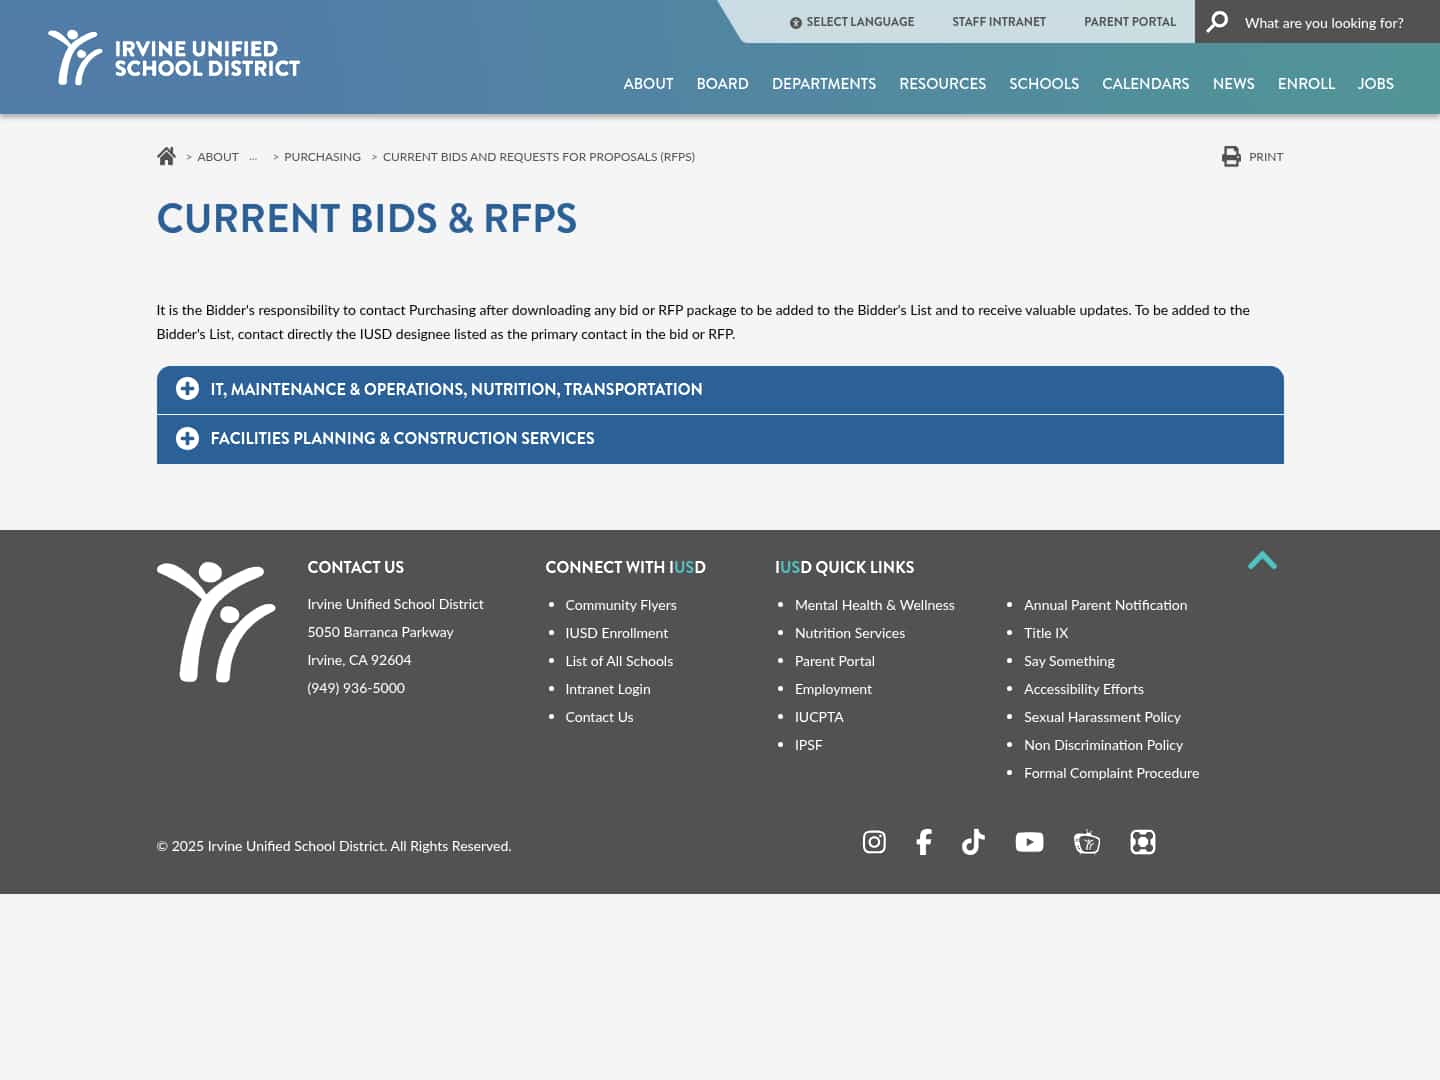Open the DEPARTMENTS menu
1440x1080 pixels.
tap(824, 84)
